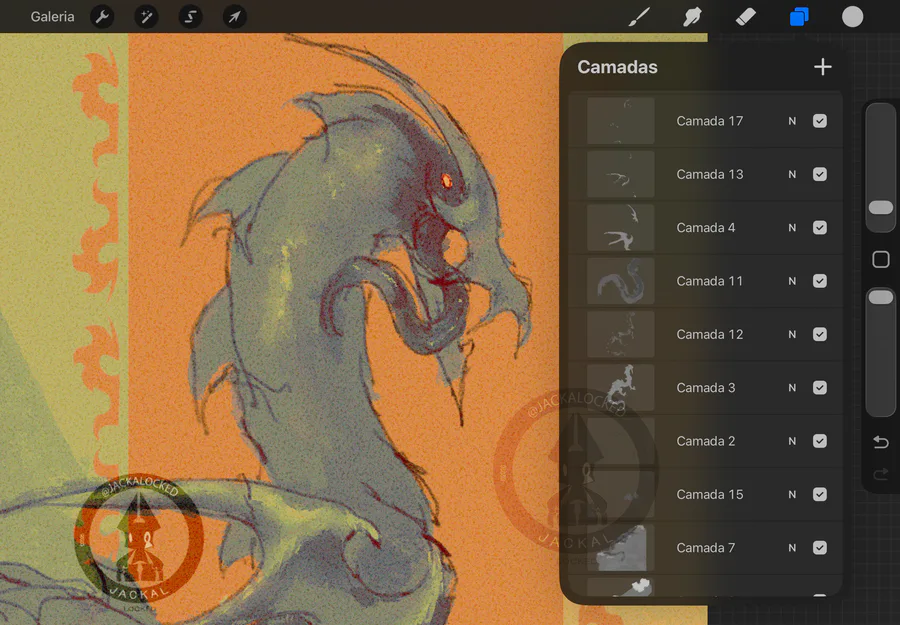Click the Camada 7 layer name
The width and height of the screenshot is (900, 625).
(x=705, y=548)
